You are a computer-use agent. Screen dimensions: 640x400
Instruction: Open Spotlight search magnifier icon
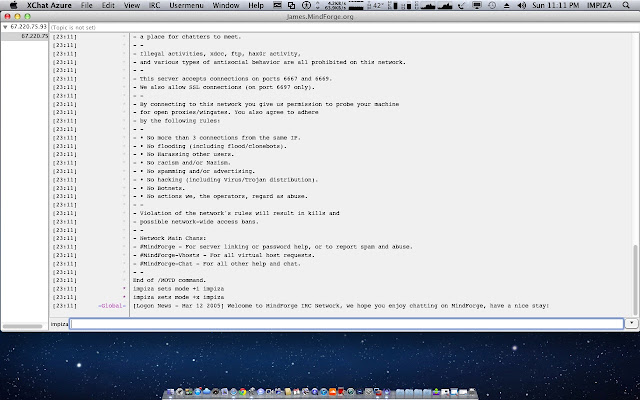(x=626, y=5)
